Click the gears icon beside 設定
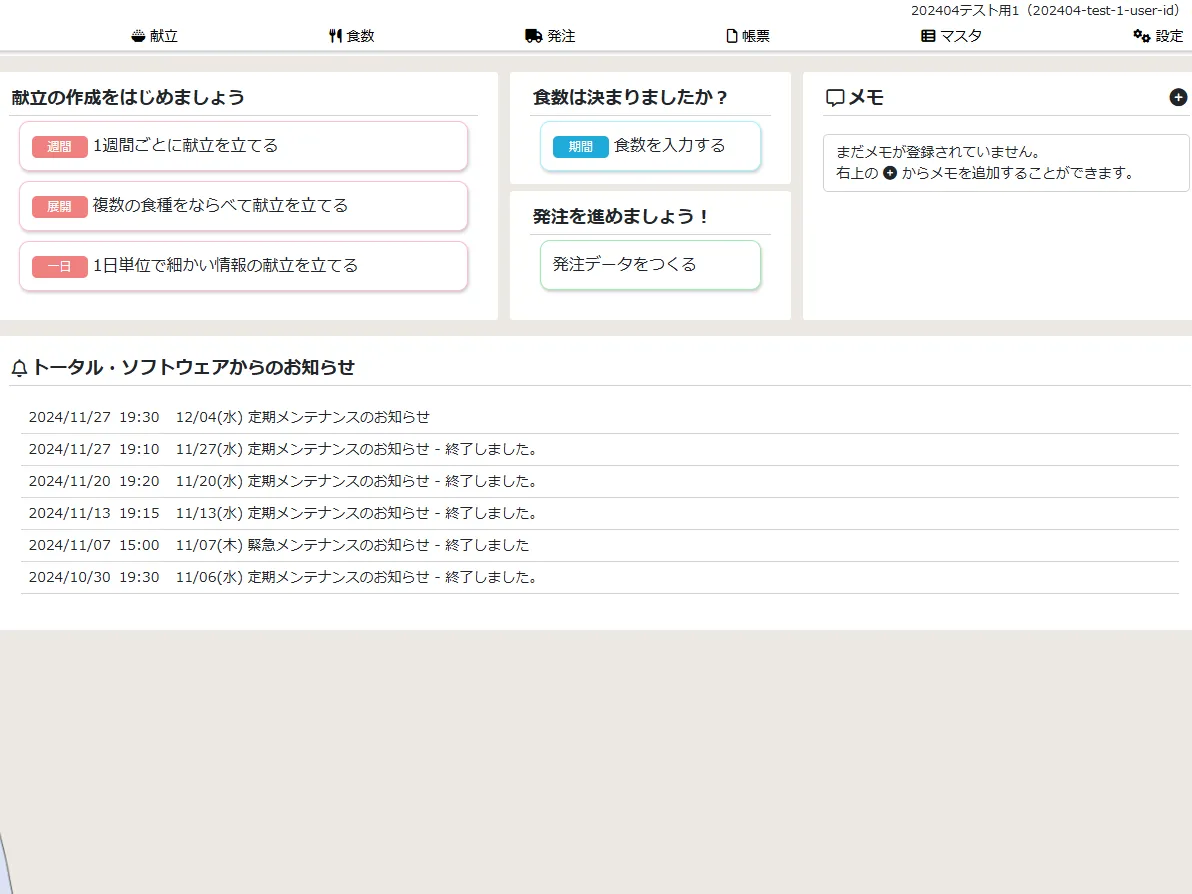The width and height of the screenshot is (1192, 894). (x=1141, y=36)
